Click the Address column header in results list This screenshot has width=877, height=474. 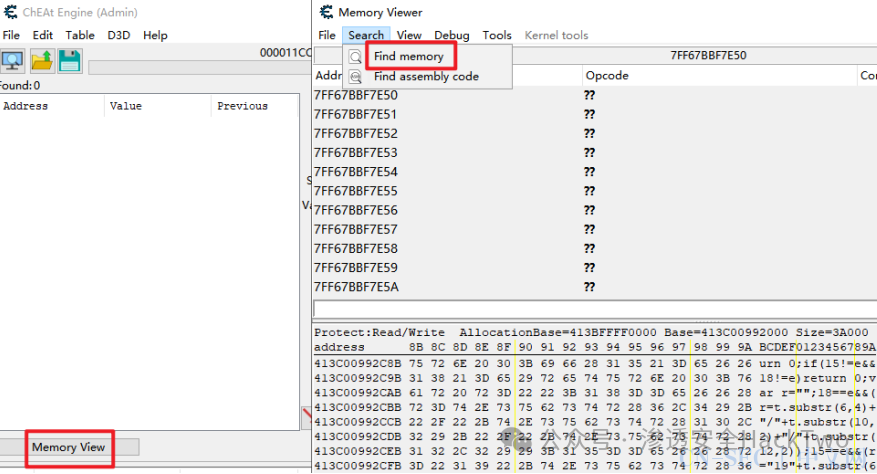[x=51, y=106]
